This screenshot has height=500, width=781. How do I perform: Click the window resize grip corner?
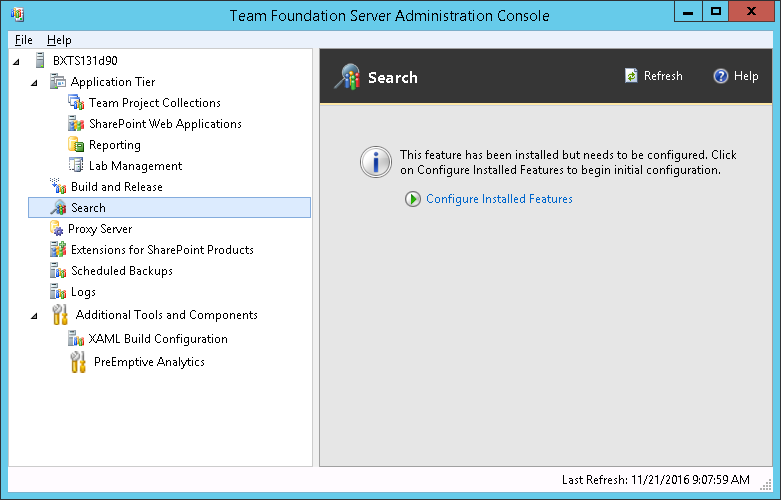point(766,485)
